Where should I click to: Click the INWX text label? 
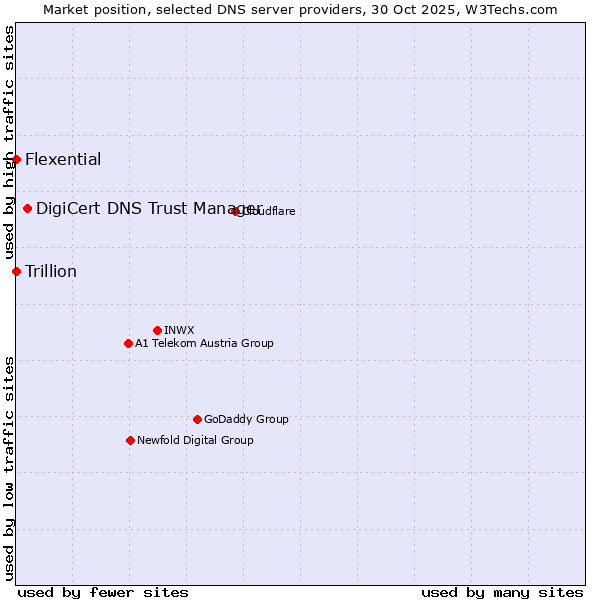[179, 330]
